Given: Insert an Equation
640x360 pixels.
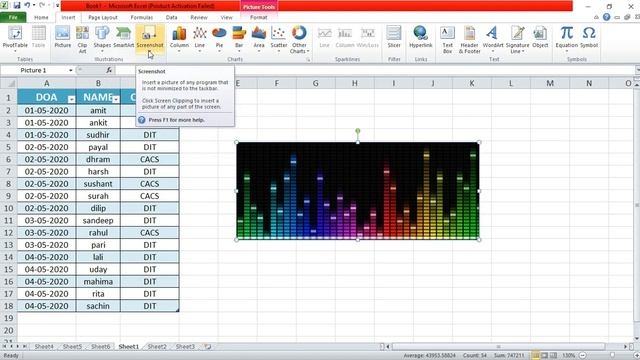Looking at the screenshot, I should (567, 38).
